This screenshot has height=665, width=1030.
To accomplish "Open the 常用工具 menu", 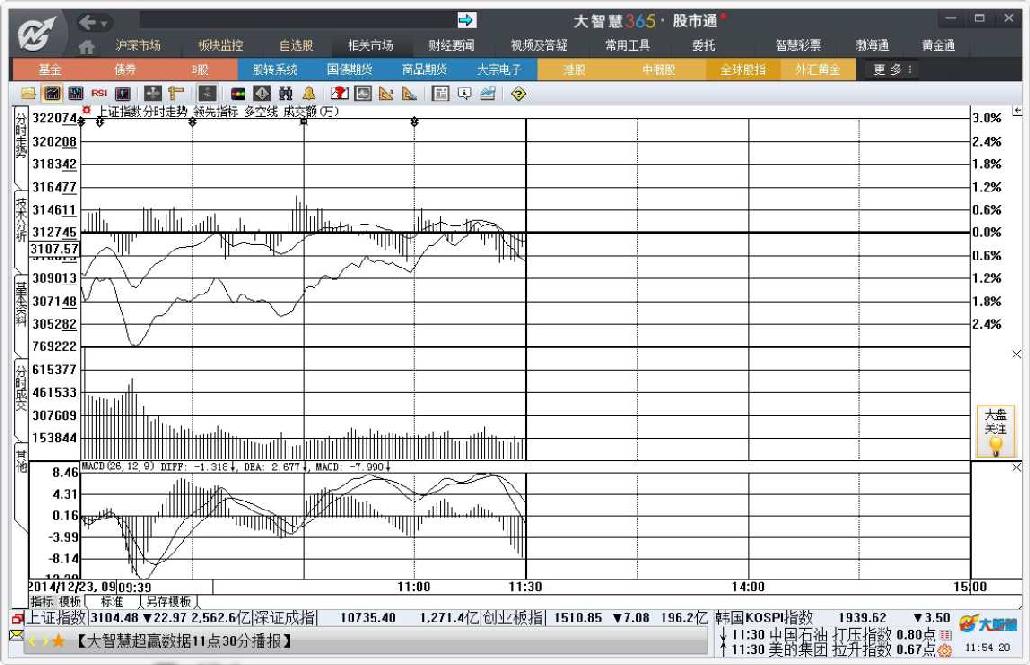I will [x=628, y=45].
